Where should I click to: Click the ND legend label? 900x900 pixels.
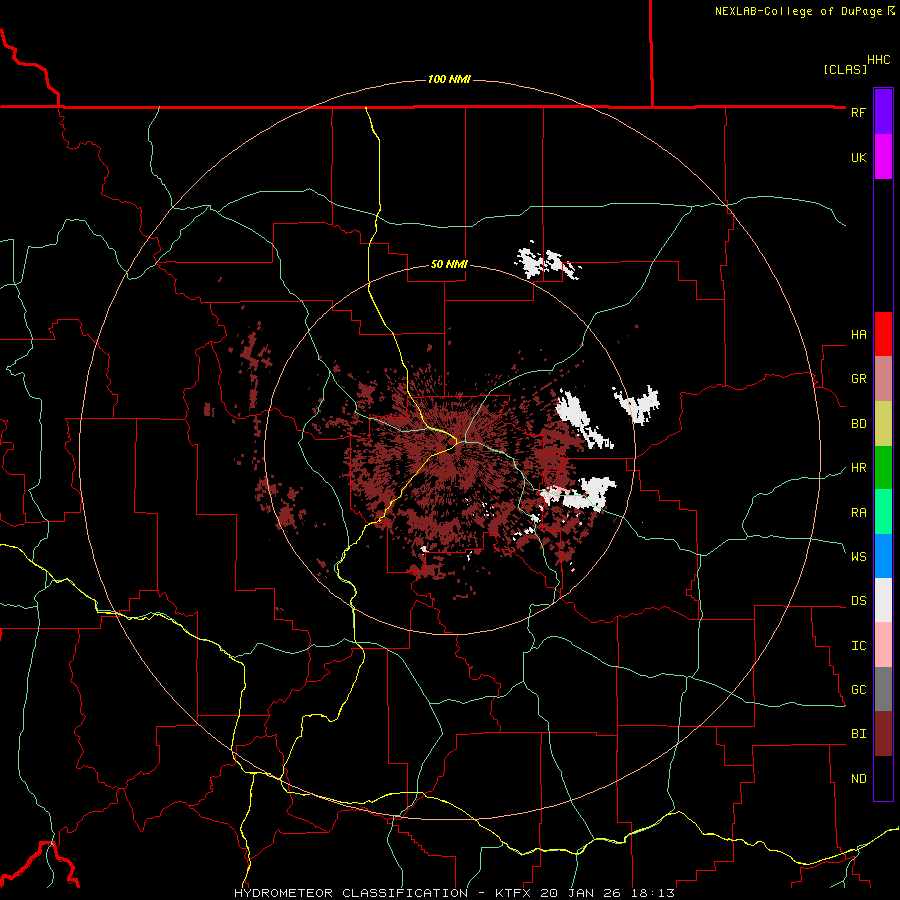pyautogui.click(x=858, y=779)
